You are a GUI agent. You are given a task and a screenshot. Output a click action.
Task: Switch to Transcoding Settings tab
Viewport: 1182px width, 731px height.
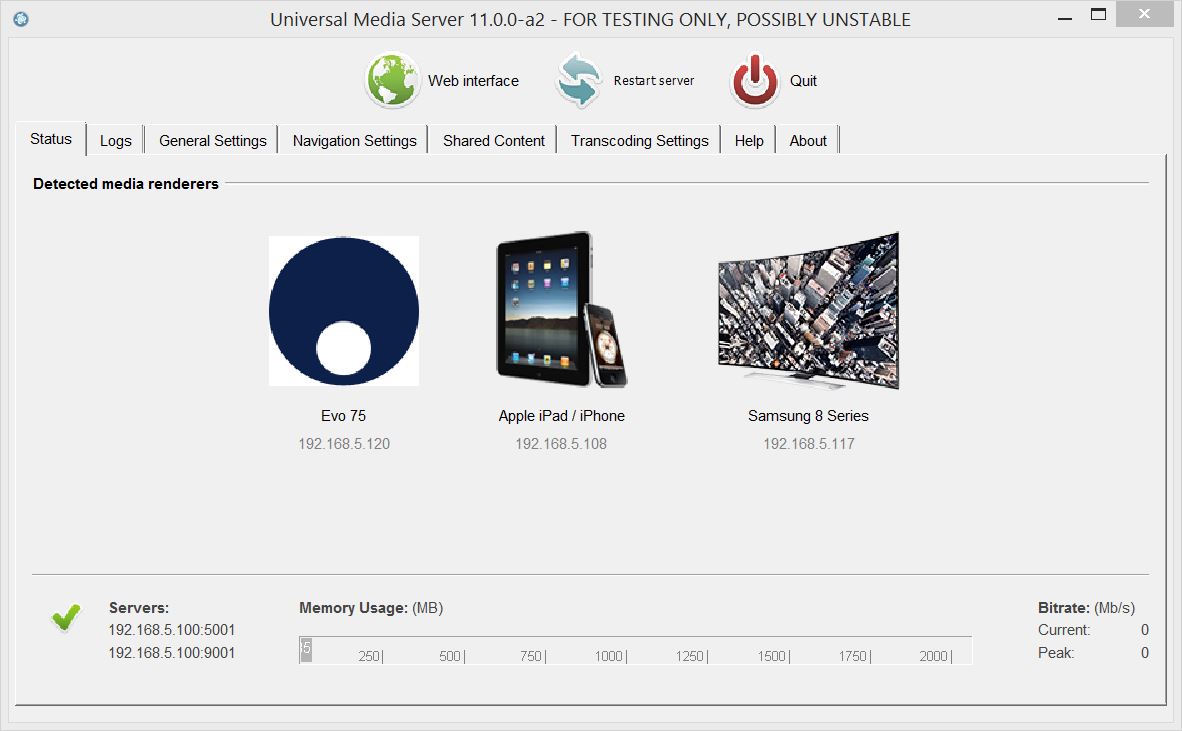[639, 140]
